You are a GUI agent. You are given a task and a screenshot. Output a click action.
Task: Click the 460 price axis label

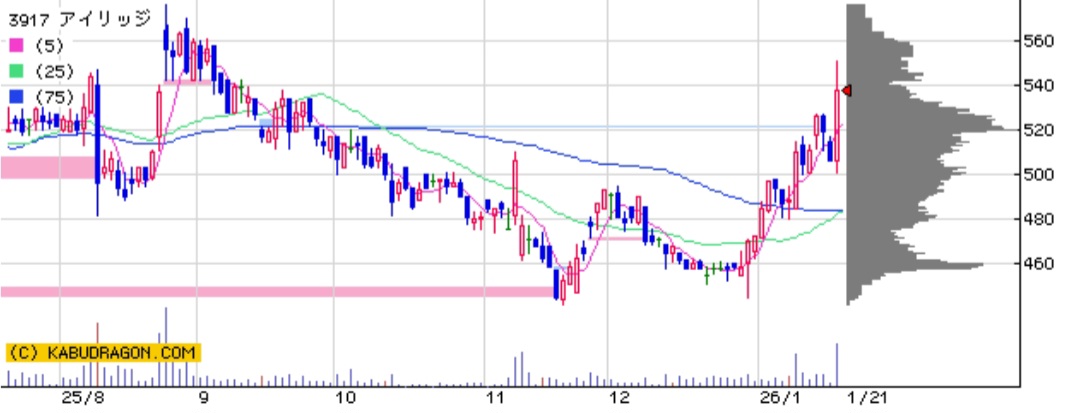(x=1043, y=264)
